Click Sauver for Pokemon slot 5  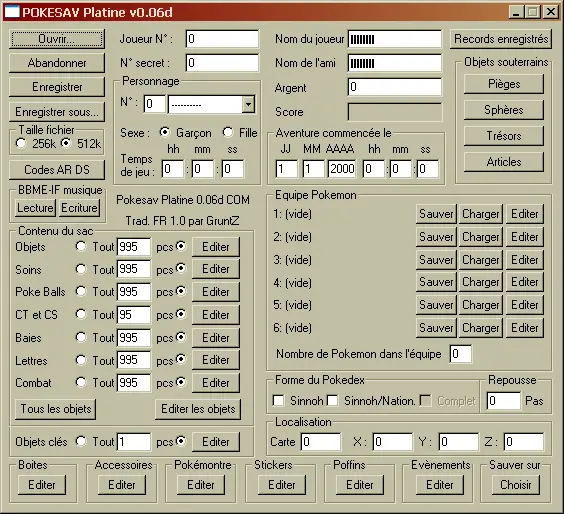pyautogui.click(x=436, y=305)
